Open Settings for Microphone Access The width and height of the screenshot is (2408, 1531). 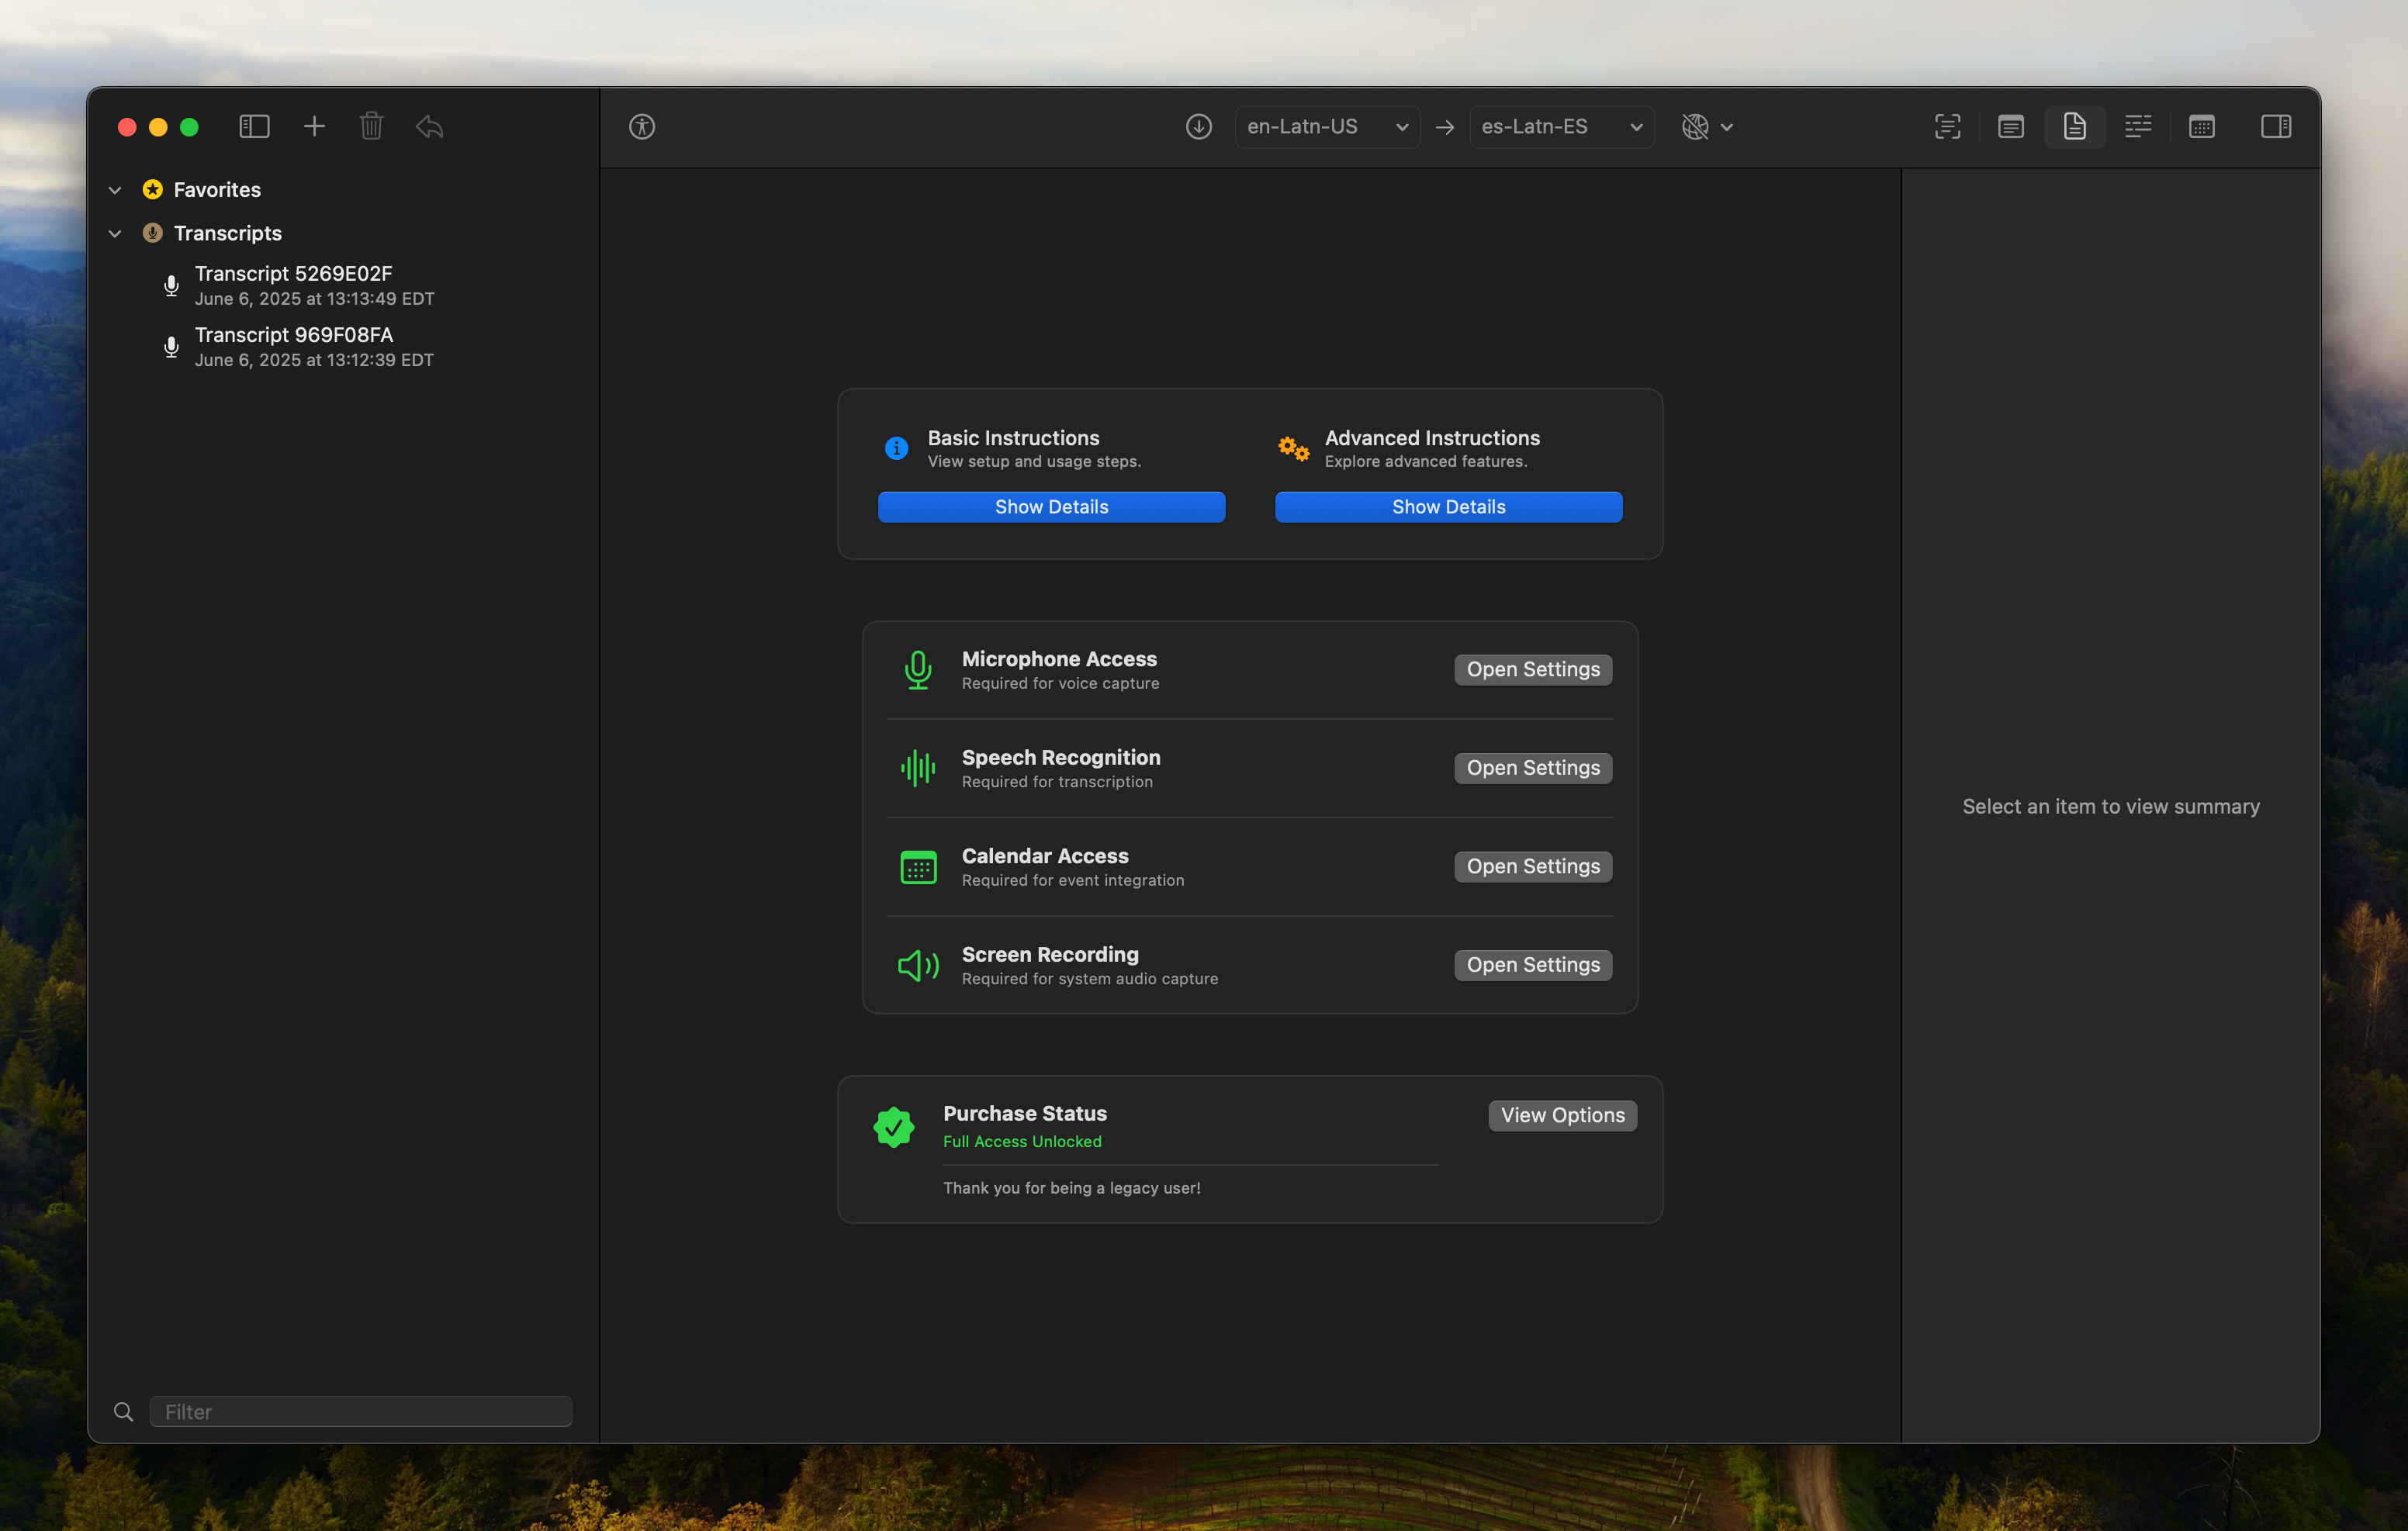pos(1532,670)
